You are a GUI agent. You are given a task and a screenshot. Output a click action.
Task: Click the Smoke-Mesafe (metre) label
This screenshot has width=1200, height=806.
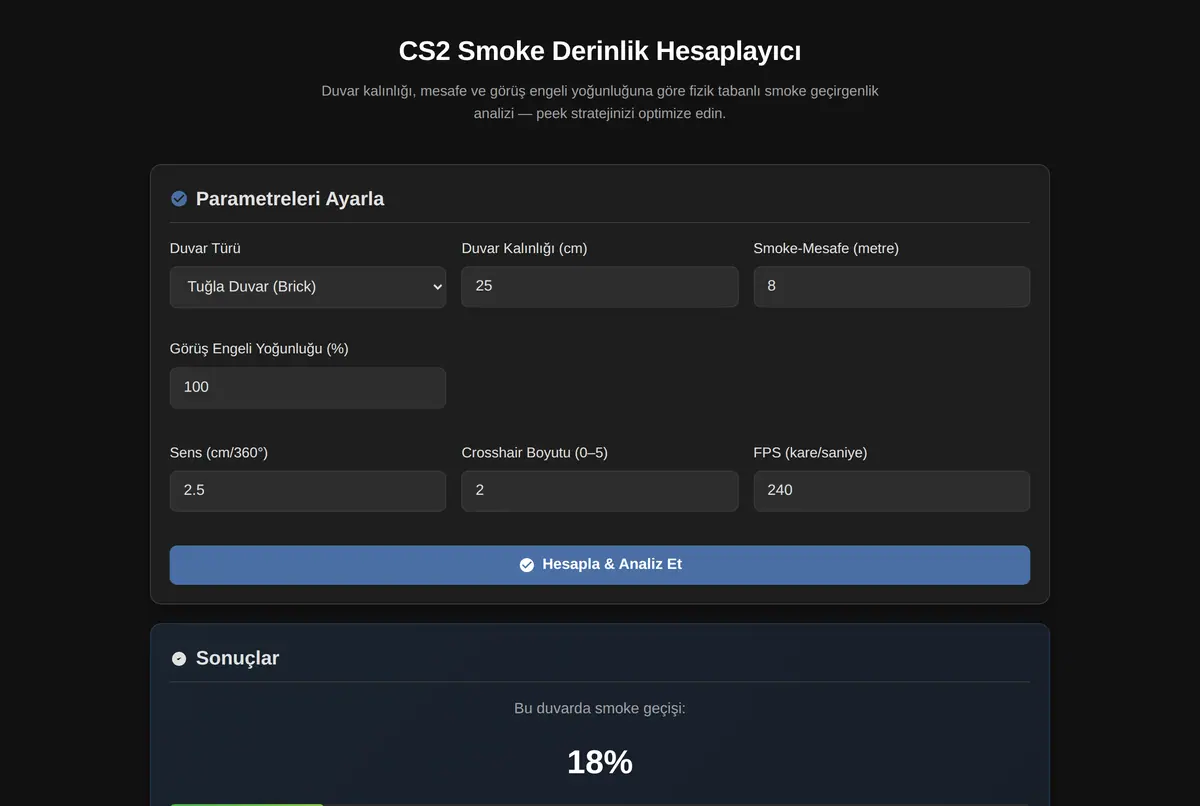(x=826, y=249)
